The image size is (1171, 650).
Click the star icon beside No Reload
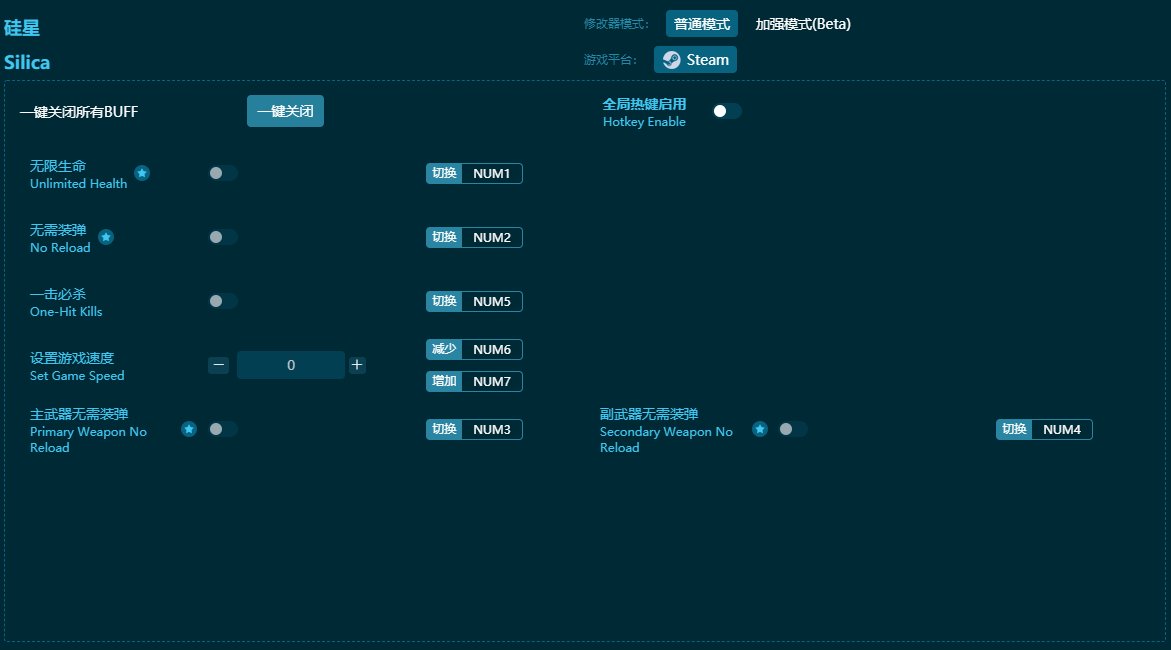pyautogui.click(x=106, y=237)
